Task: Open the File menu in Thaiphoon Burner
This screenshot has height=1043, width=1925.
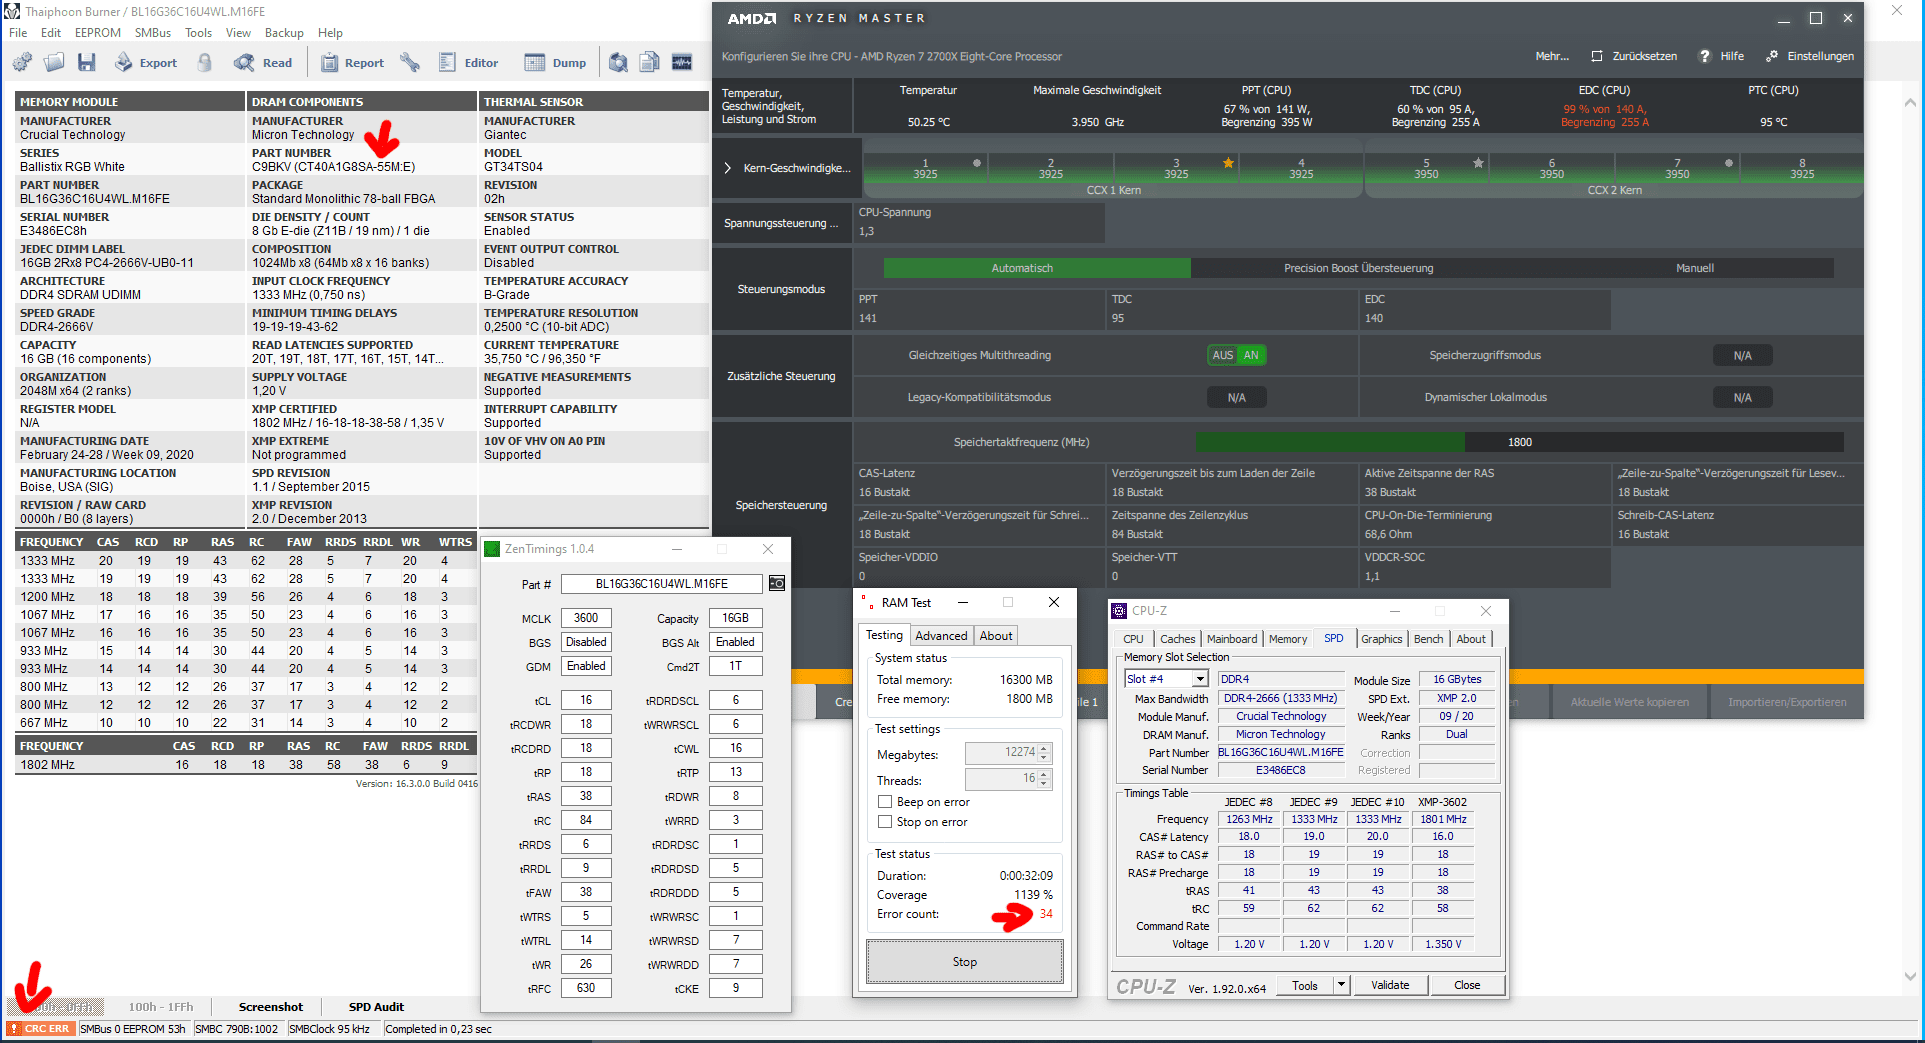Action: pyautogui.click(x=18, y=33)
